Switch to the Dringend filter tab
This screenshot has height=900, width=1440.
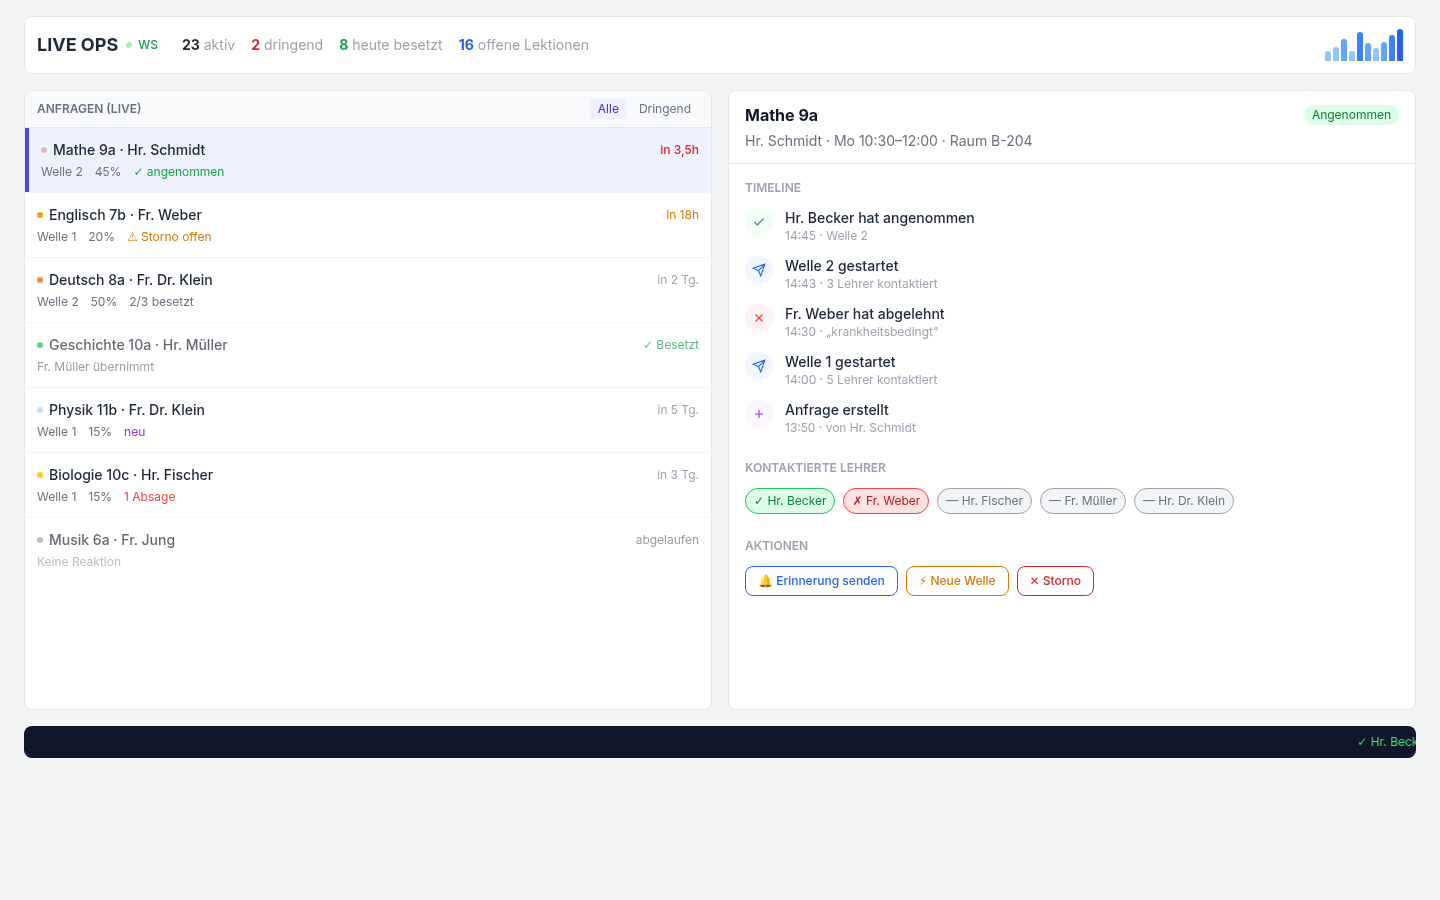[665, 109]
